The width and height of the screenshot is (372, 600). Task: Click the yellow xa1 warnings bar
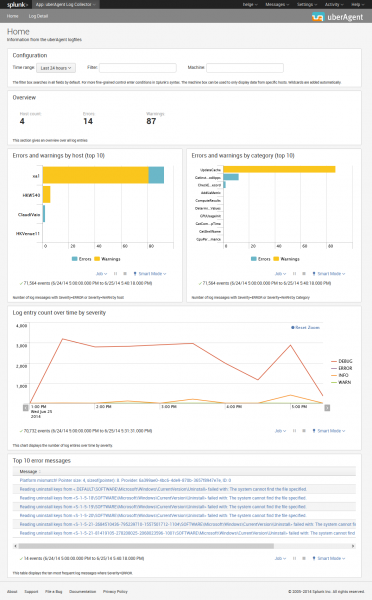(96, 175)
